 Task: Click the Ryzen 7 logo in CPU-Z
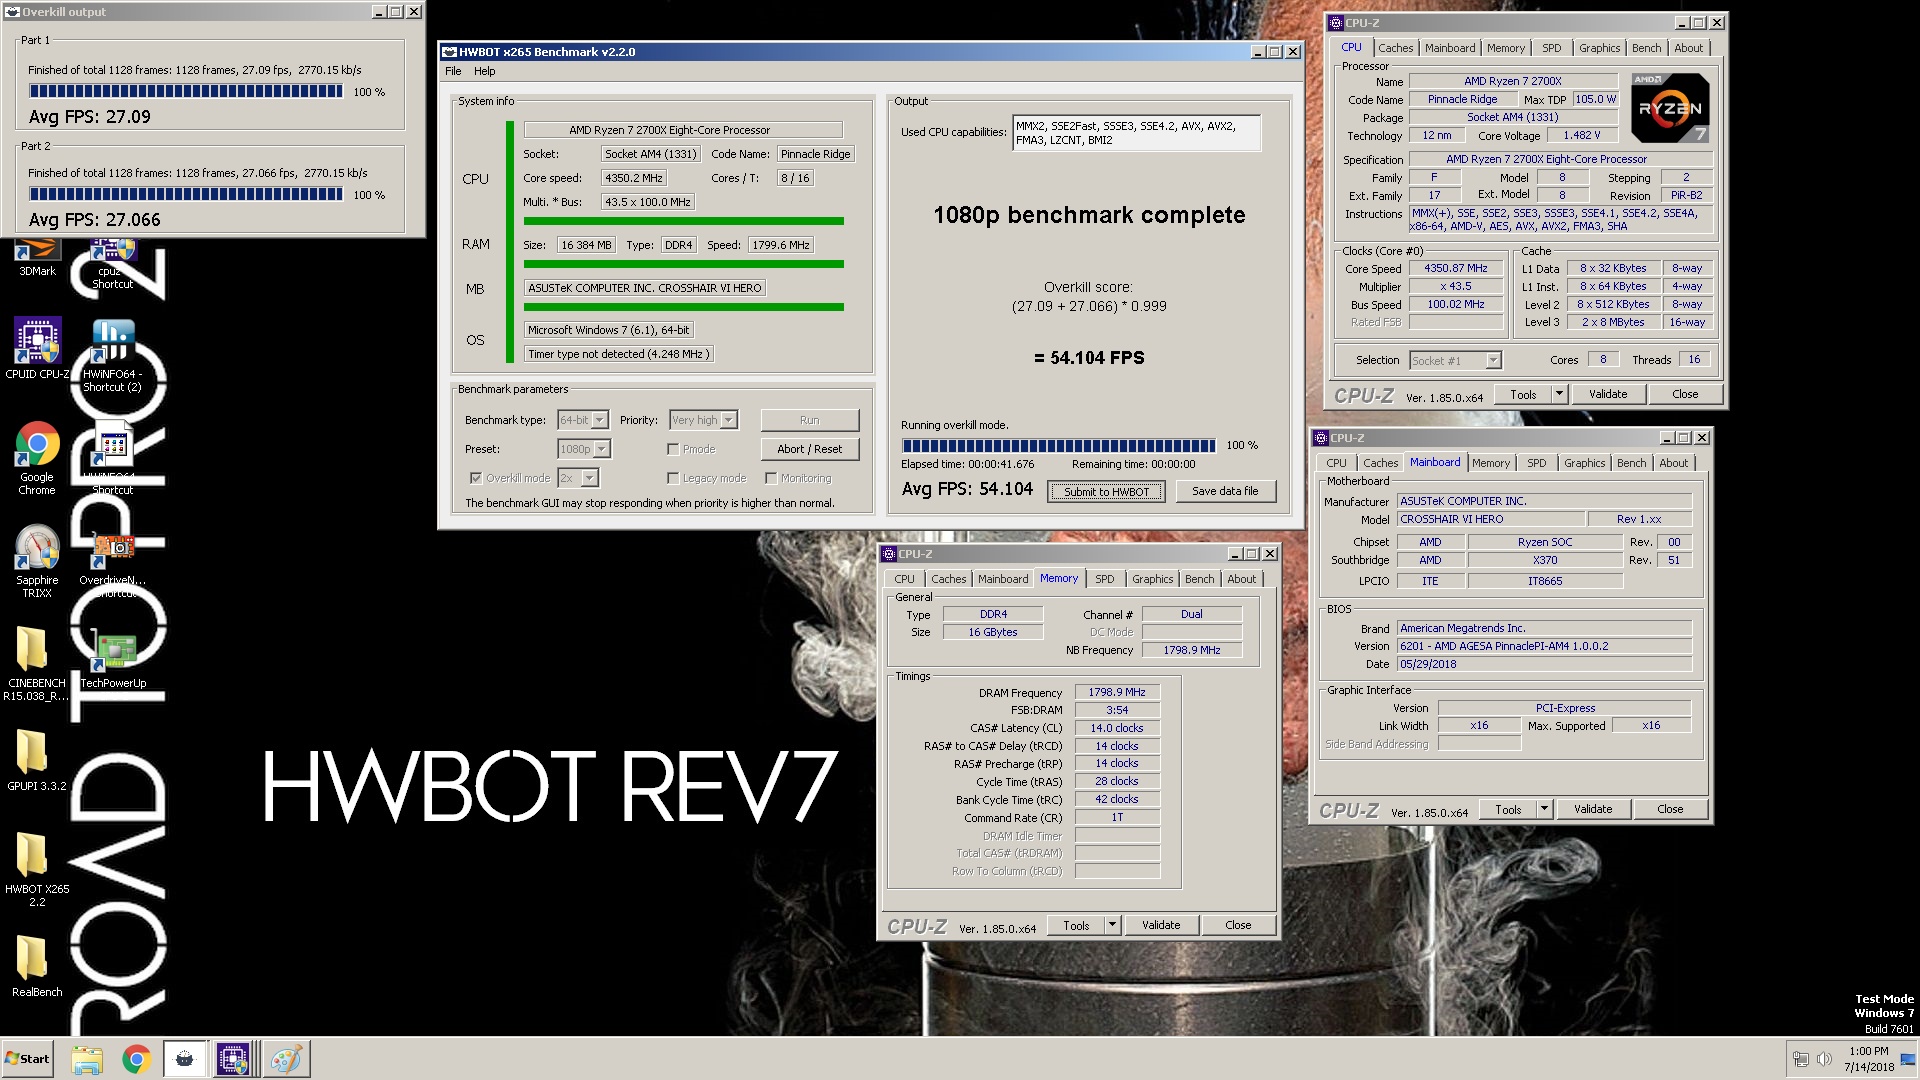(x=1670, y=107)
